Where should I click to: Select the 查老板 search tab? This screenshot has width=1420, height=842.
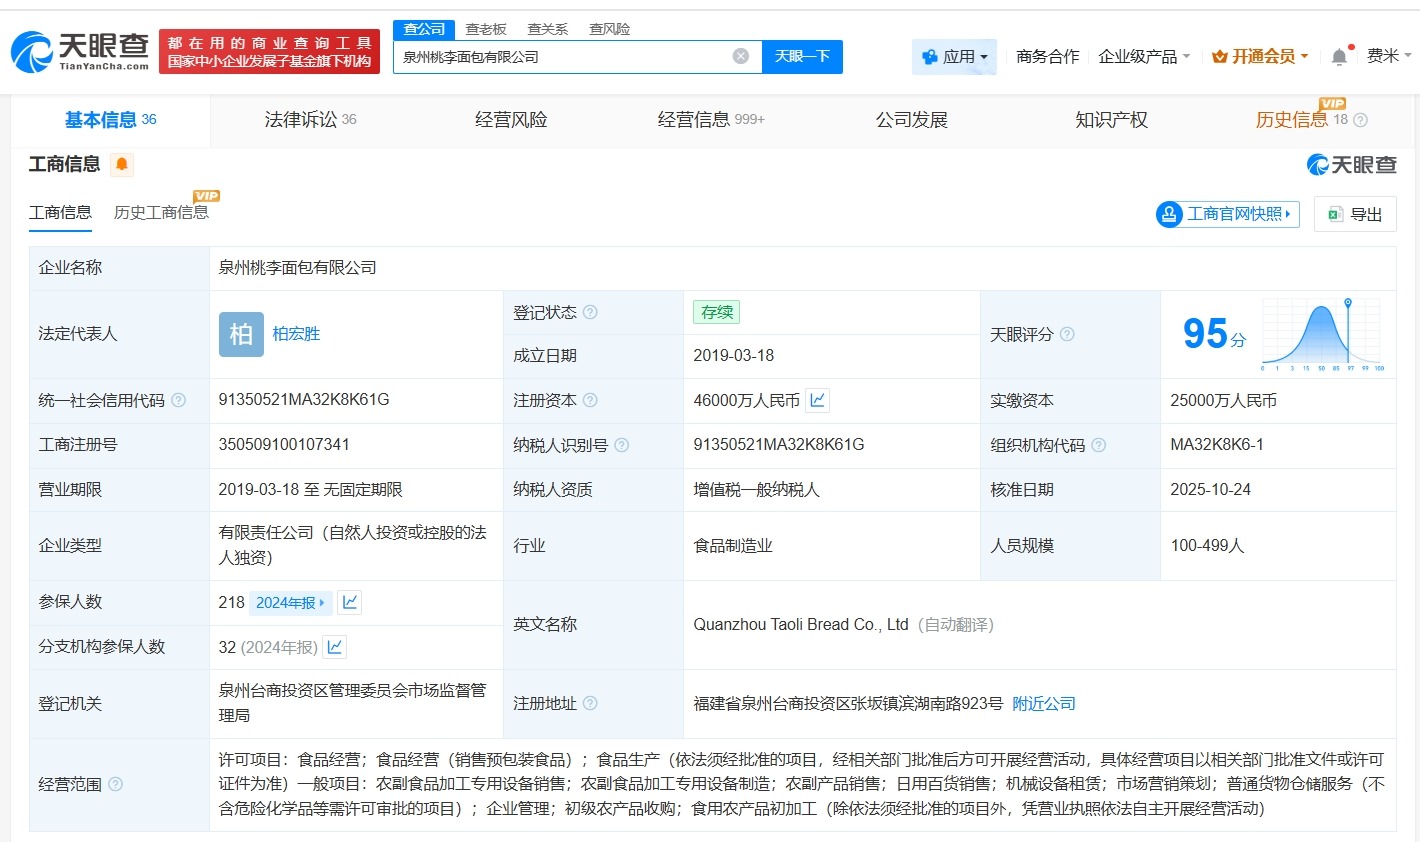[486, 29]
